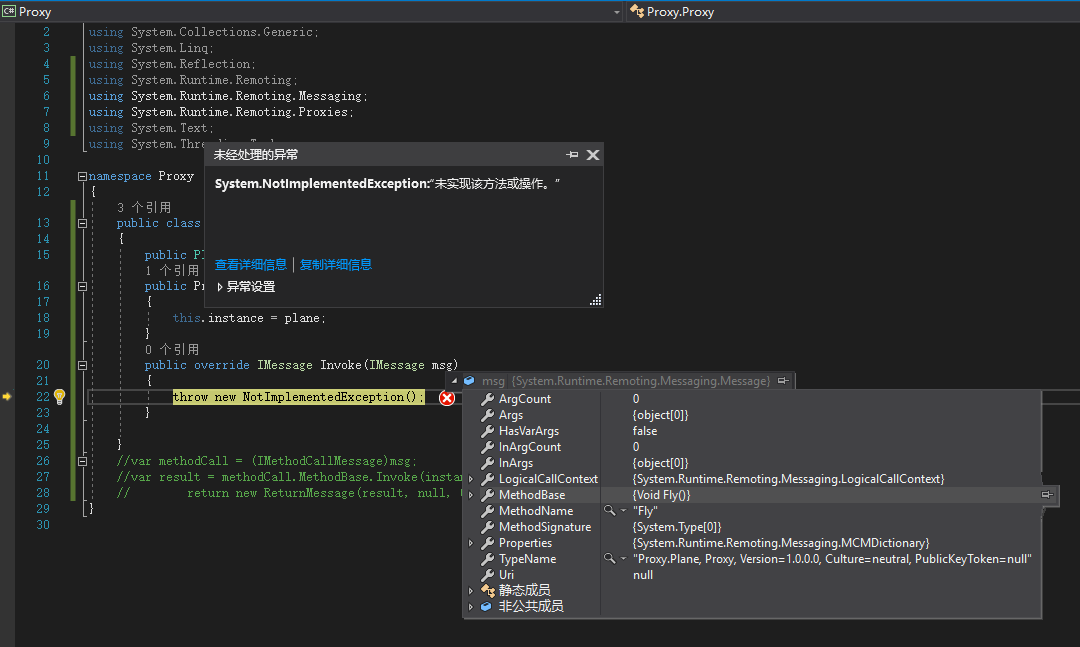Pin the unhandled exception popup window
Image resolution: width=1080 pixels, height=647 pixels.
(x=571, y=154)
